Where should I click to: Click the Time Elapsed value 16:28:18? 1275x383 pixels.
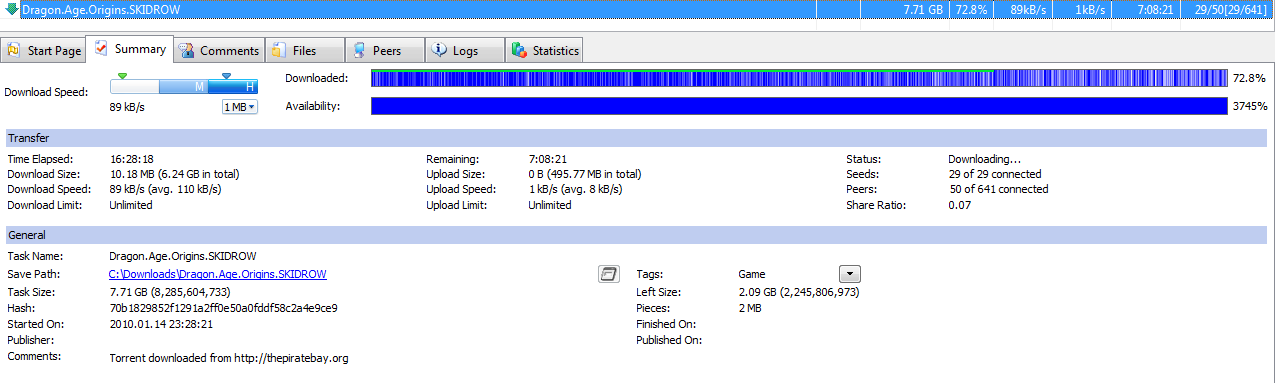click(131, 159)
